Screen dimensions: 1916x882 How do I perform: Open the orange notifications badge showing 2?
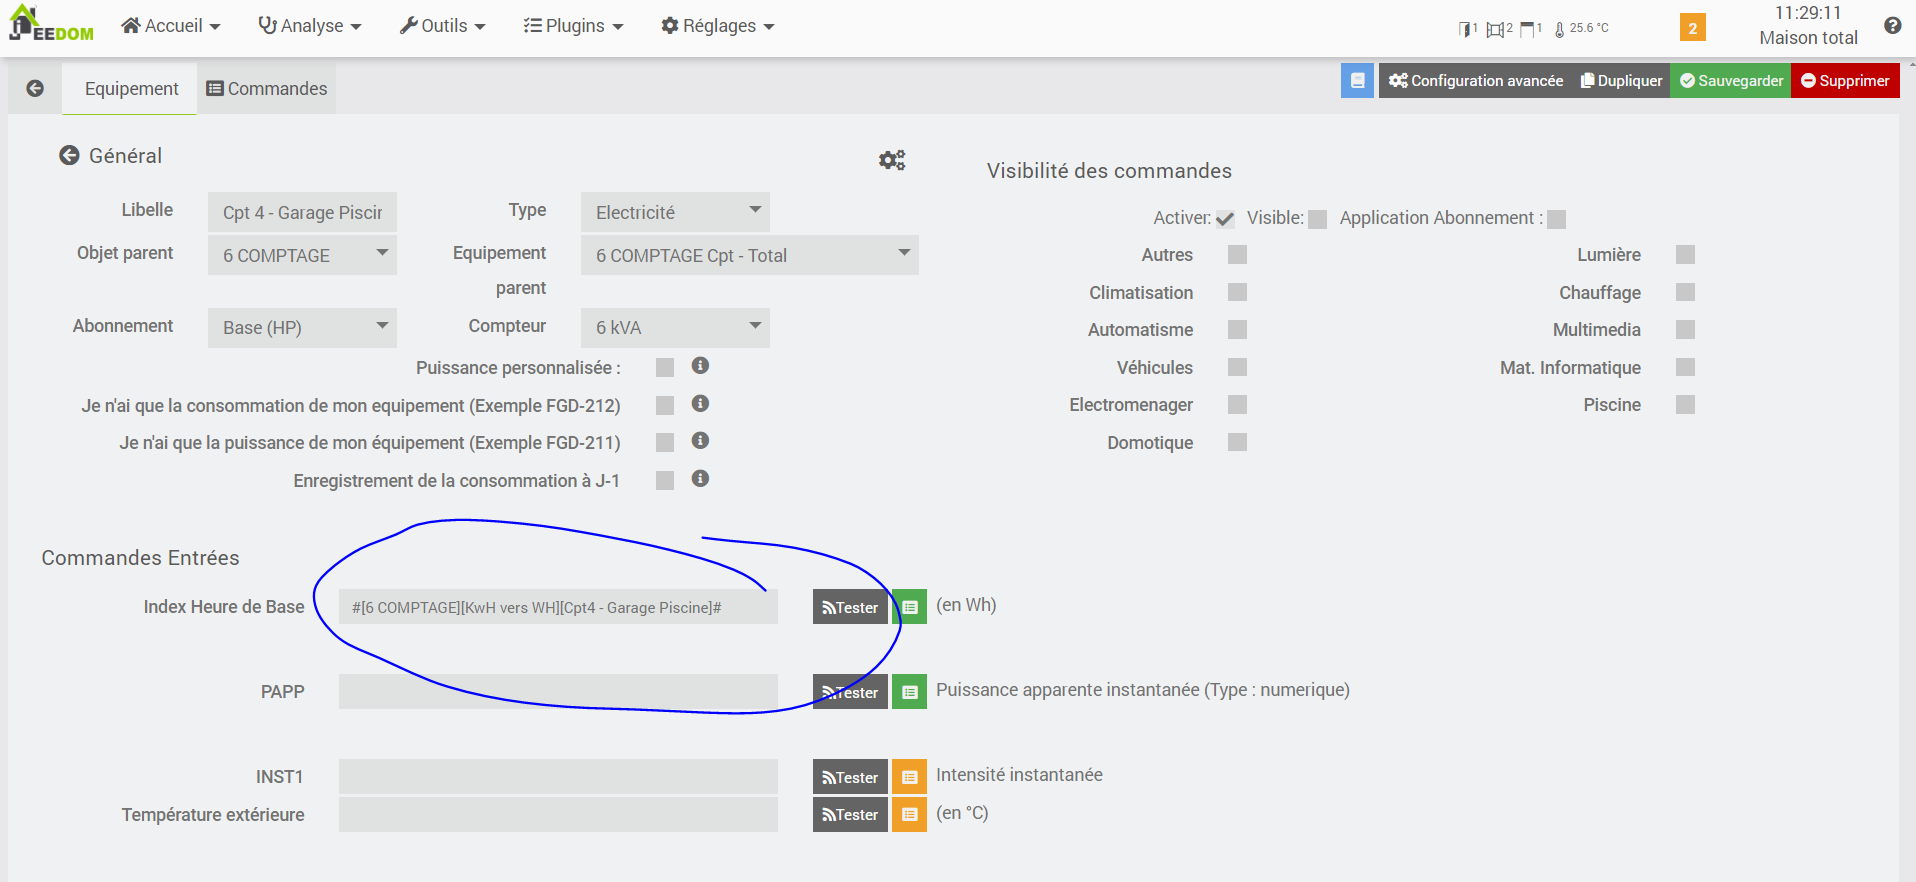tap(1692, 27)
